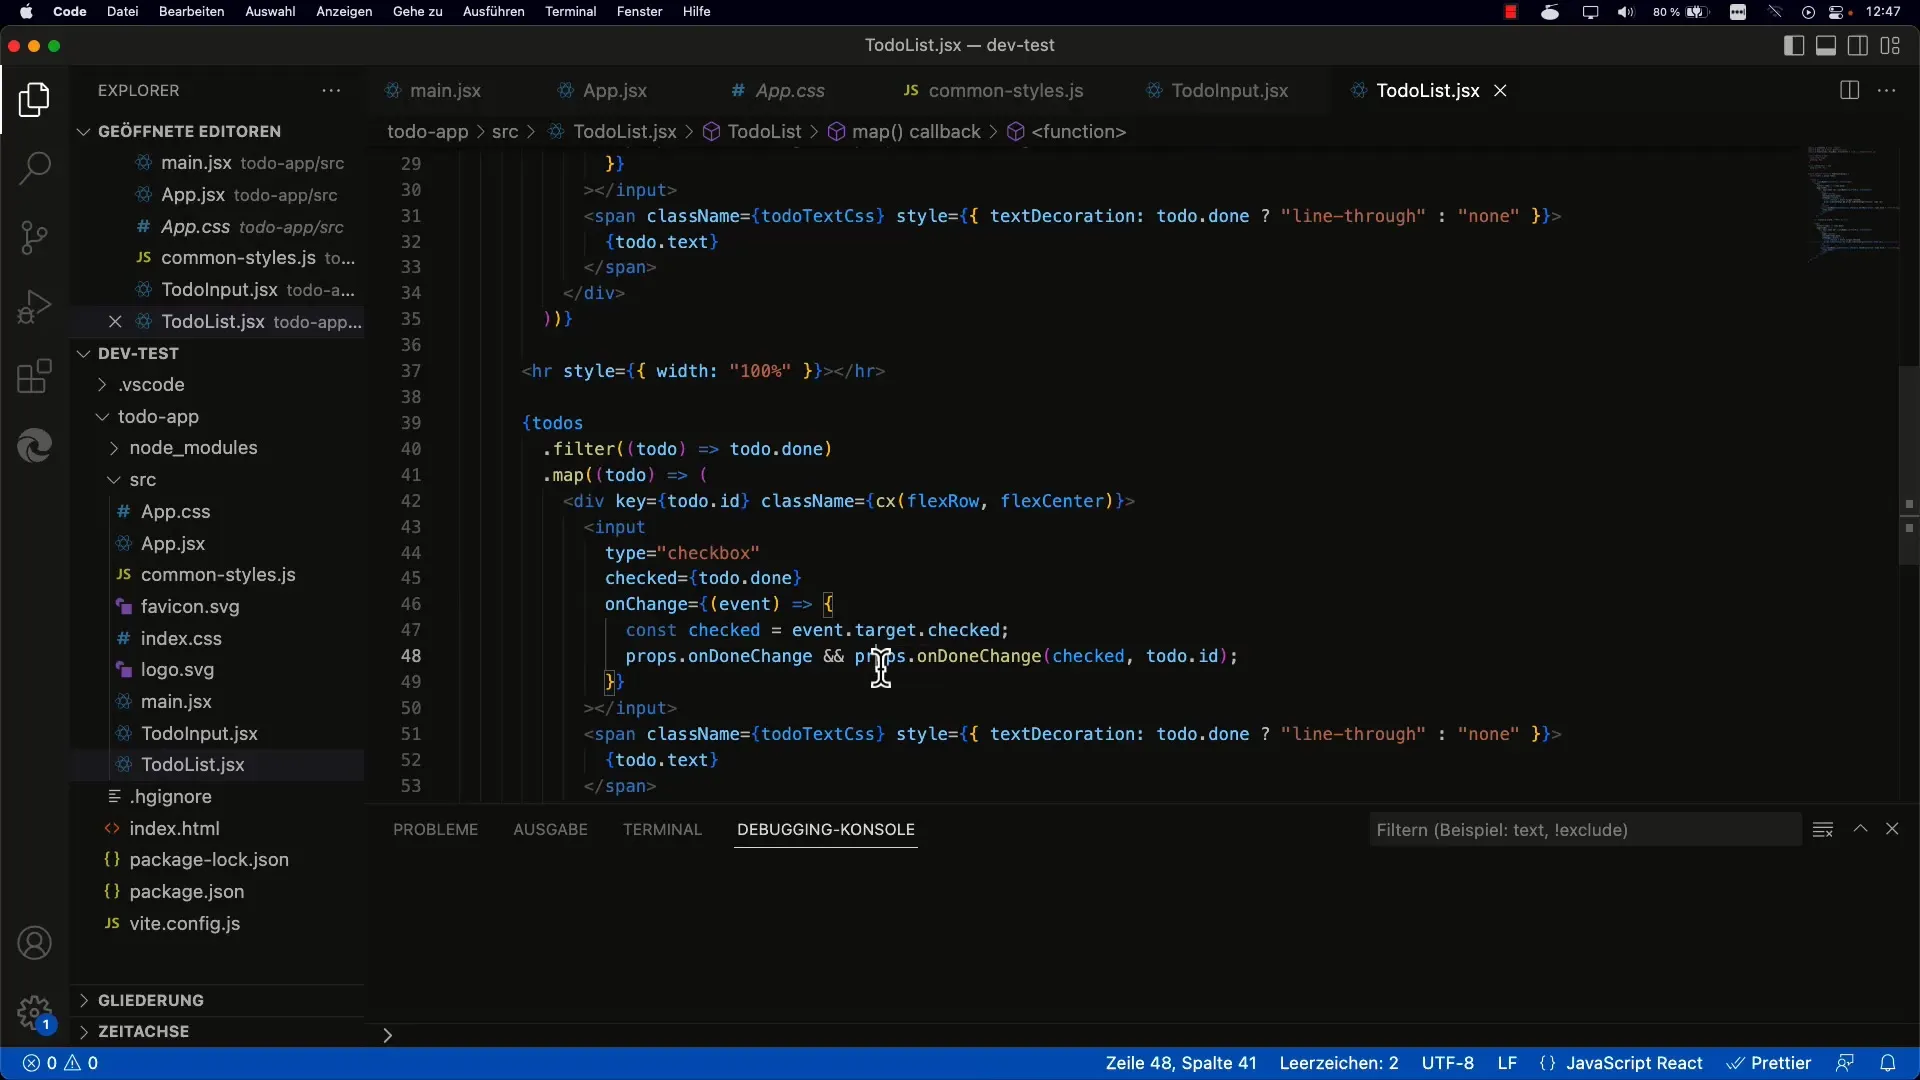1920x1080 pixels.
Task: Change the LF end-of-line setting
Action: tap(1507, 1063)
